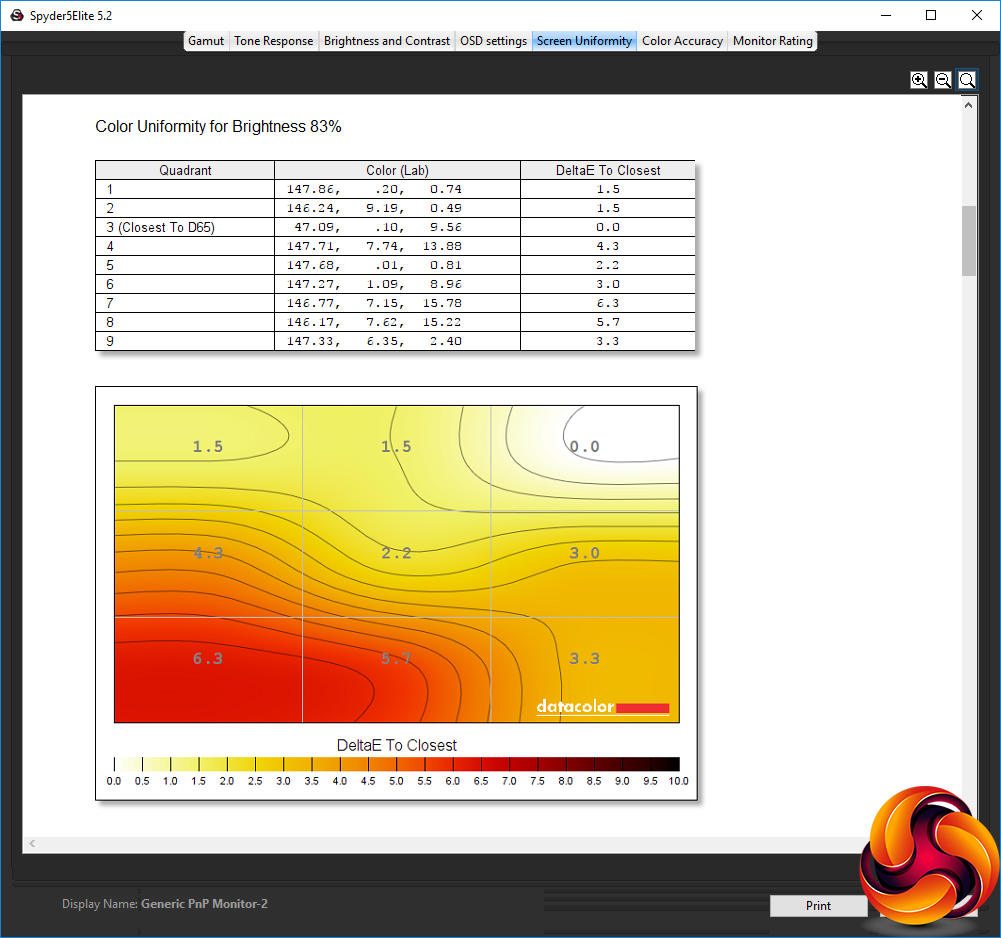Image resolution: width=1001 pixels, height=938 pixels.
Task: Click the Lab value '147.86, .20, 0.74'
Action: [x=374, y=189]
